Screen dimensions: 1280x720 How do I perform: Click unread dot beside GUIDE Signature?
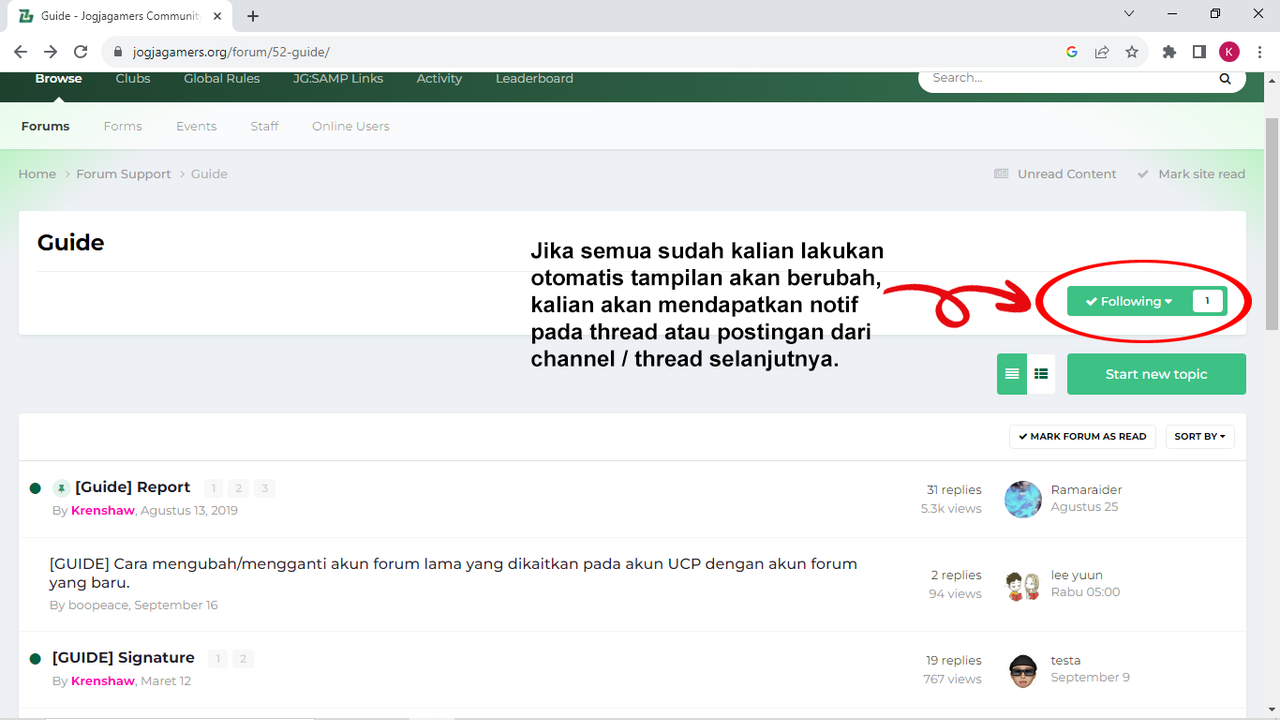click(x=35, y=659)
